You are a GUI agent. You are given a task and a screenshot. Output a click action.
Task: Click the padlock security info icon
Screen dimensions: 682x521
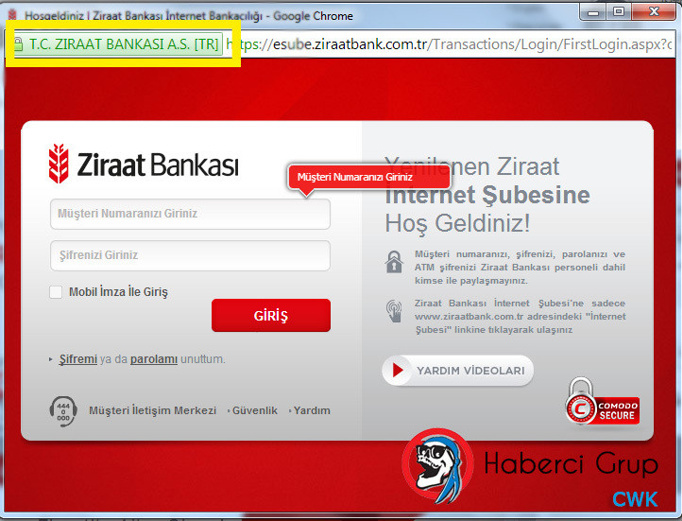tap(395, 262)
